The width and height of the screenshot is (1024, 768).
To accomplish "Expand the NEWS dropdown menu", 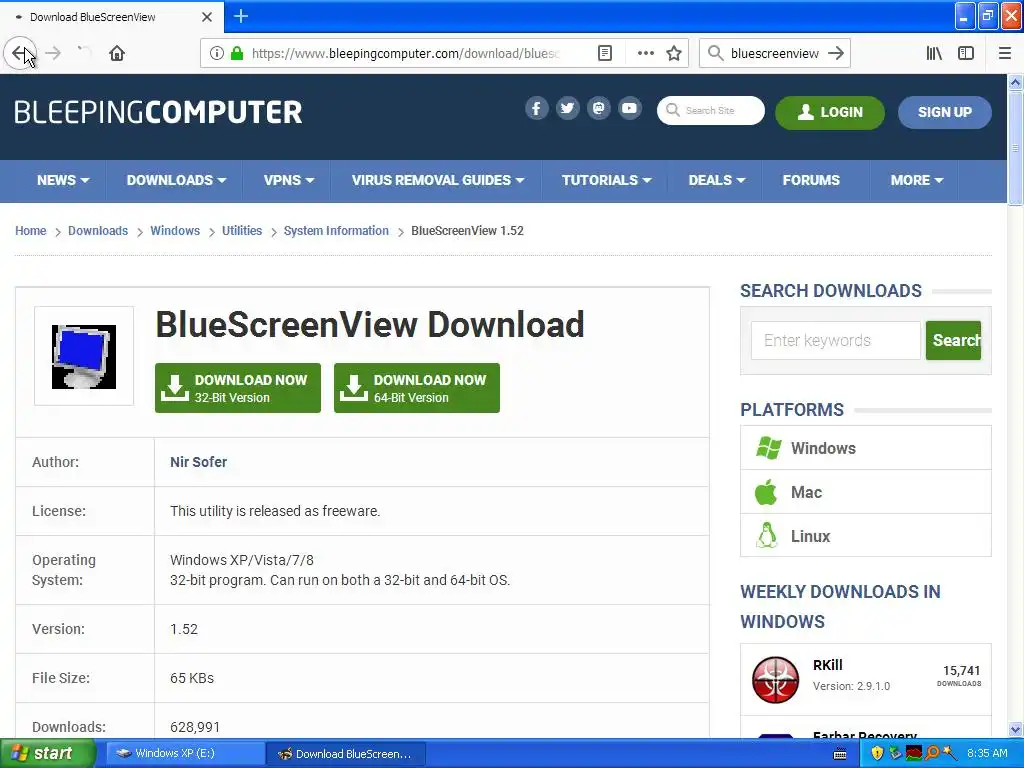I will (63, 180).
